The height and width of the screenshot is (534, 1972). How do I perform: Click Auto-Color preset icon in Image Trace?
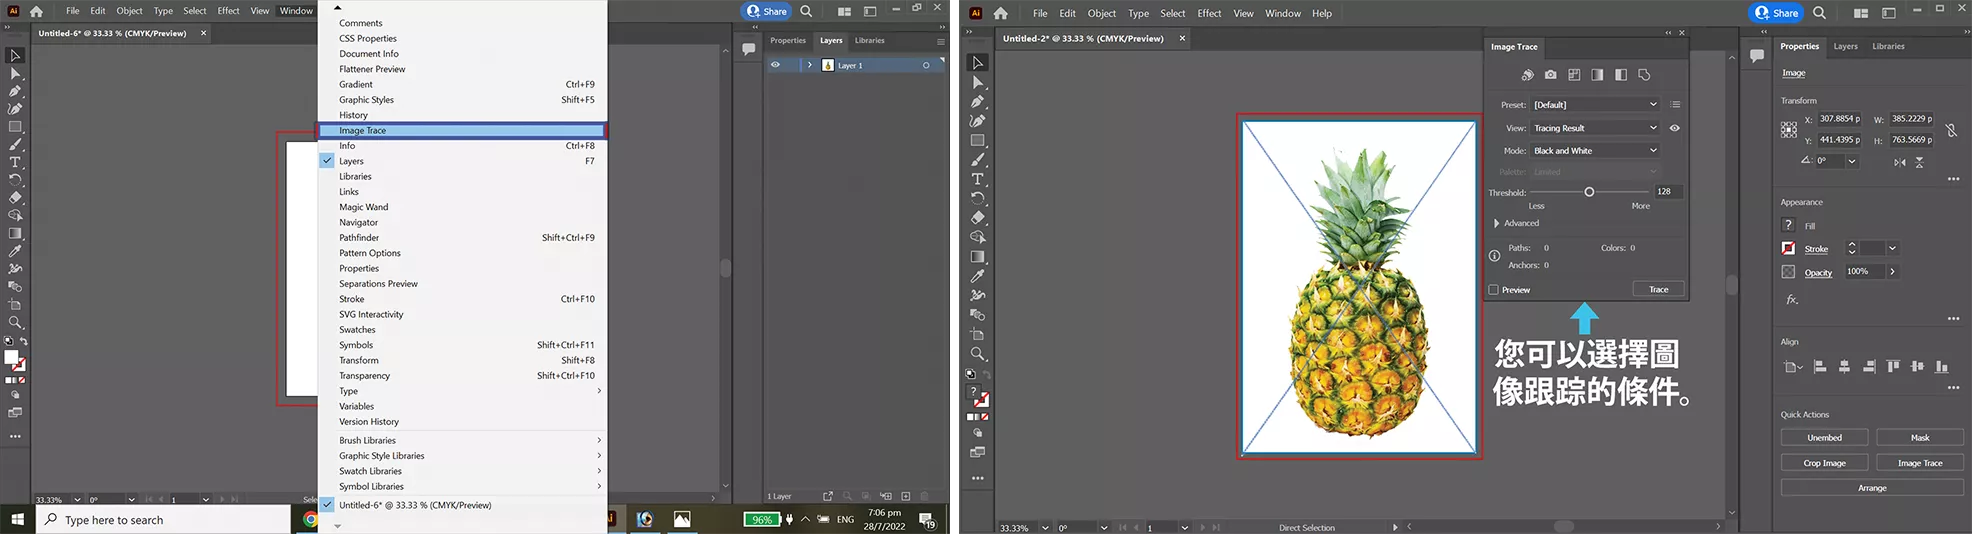click(1527, 75)
